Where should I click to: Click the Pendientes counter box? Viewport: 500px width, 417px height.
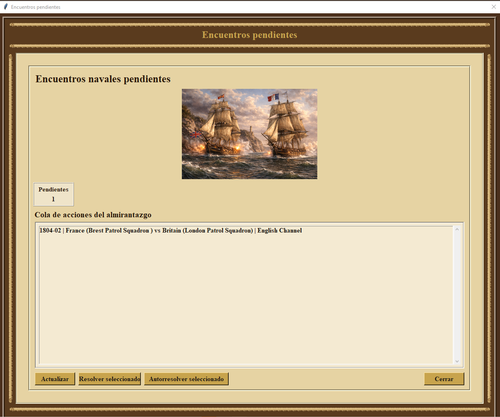pyautogui.click(x=53, y=194)
